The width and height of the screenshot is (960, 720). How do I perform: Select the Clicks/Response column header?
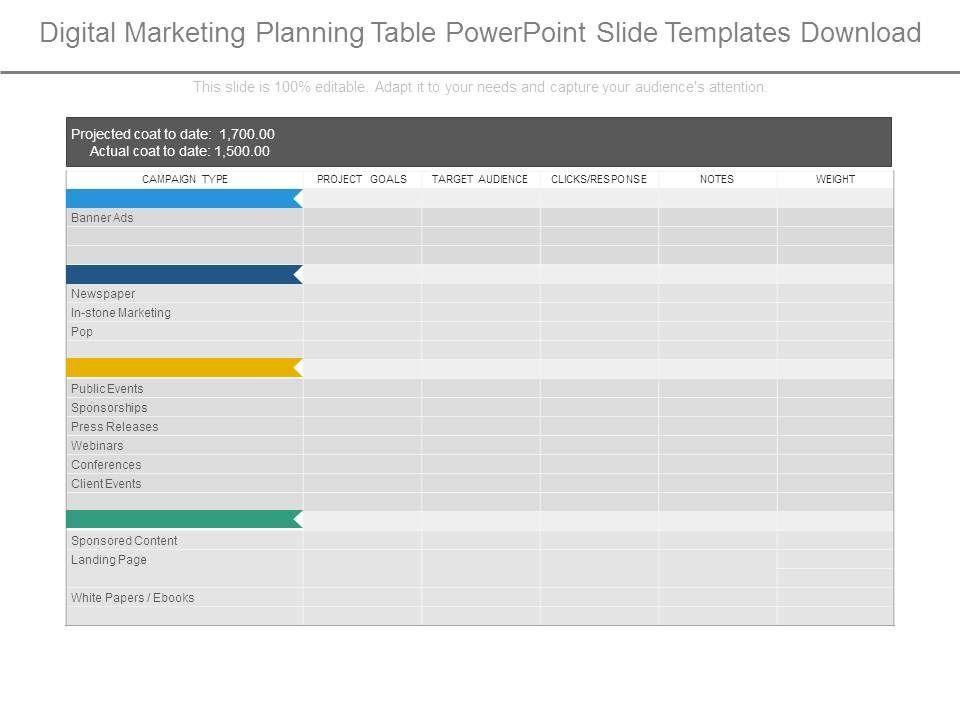[599, 179]
